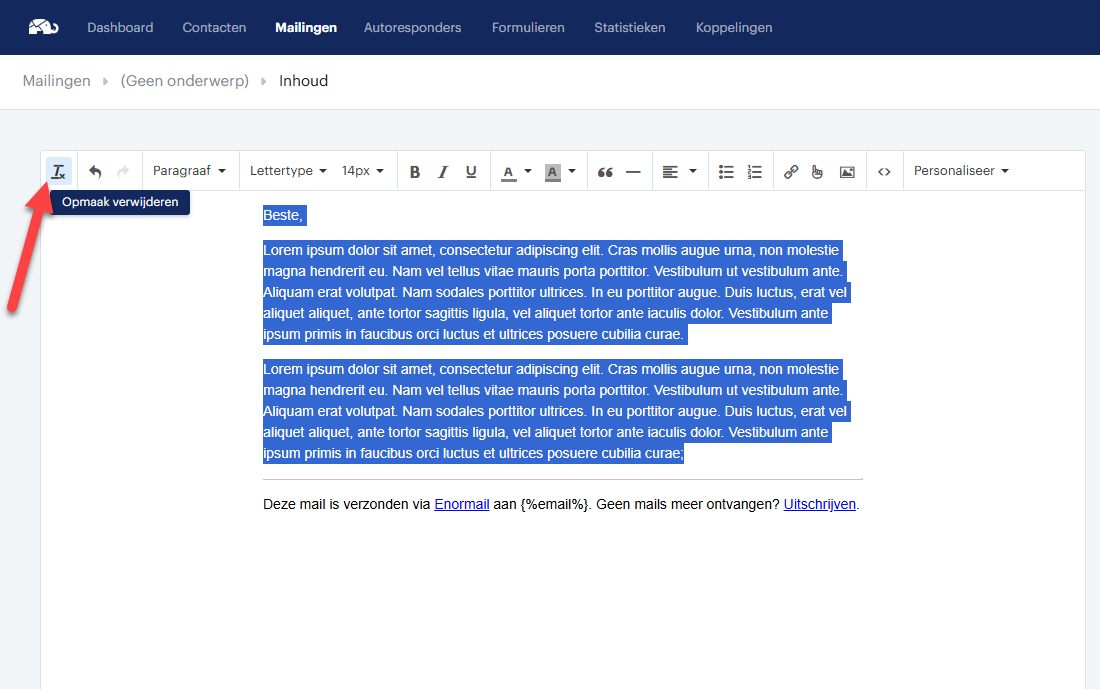Open the Contacten menu

pos(214,27)
